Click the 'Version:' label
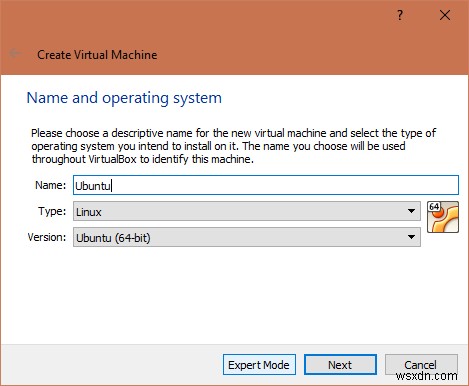Screen dimensions: 469x386 click(x=47, y=237)
